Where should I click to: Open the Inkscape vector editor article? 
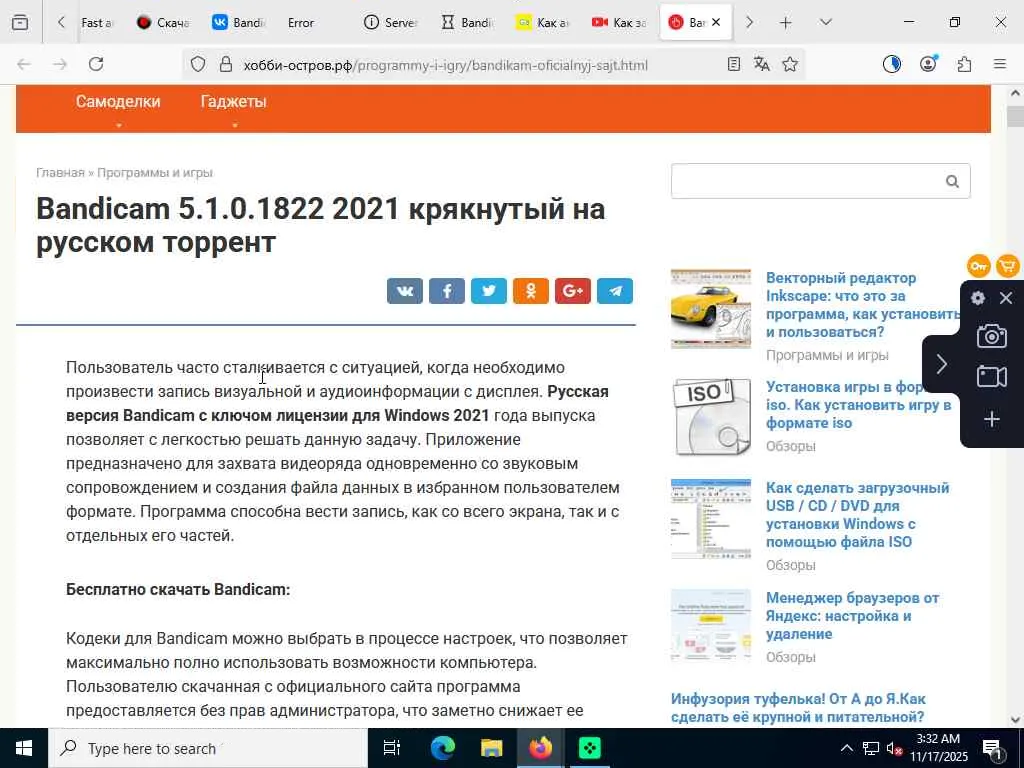[863, 305]
